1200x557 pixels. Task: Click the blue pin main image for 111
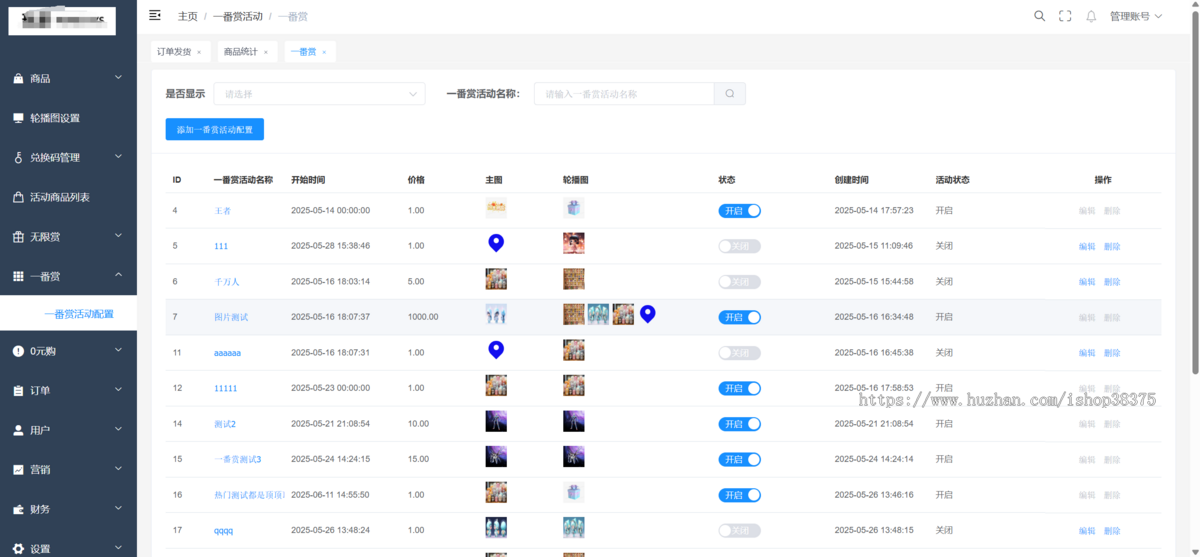pos(496,243)
